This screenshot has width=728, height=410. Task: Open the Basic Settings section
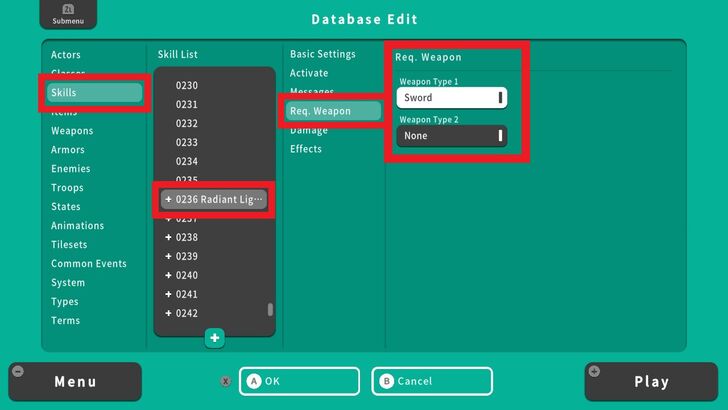coord(323,54)
